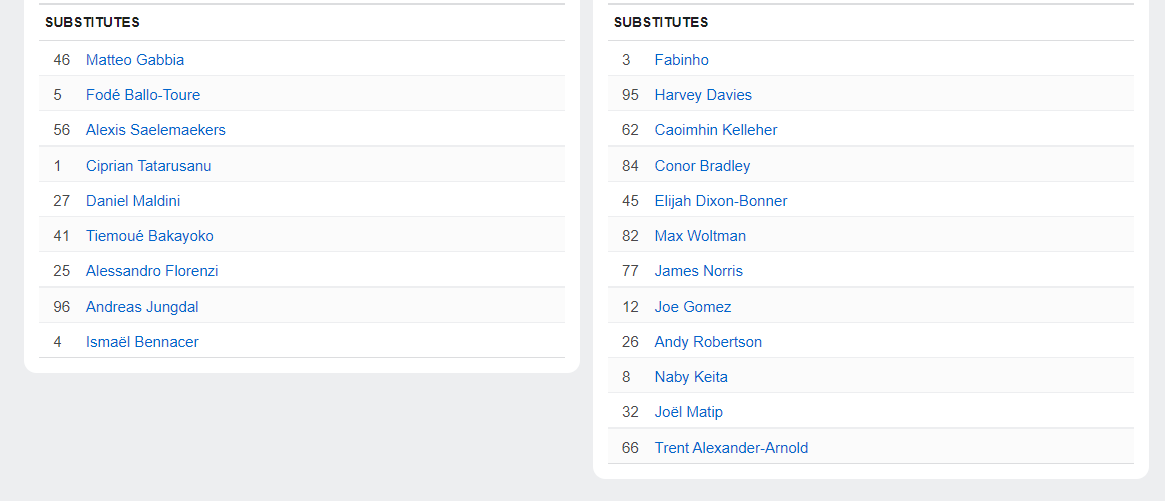
Task: View Joe Gomez's player details
Action: pyautogui.click(x=692, y=306)
